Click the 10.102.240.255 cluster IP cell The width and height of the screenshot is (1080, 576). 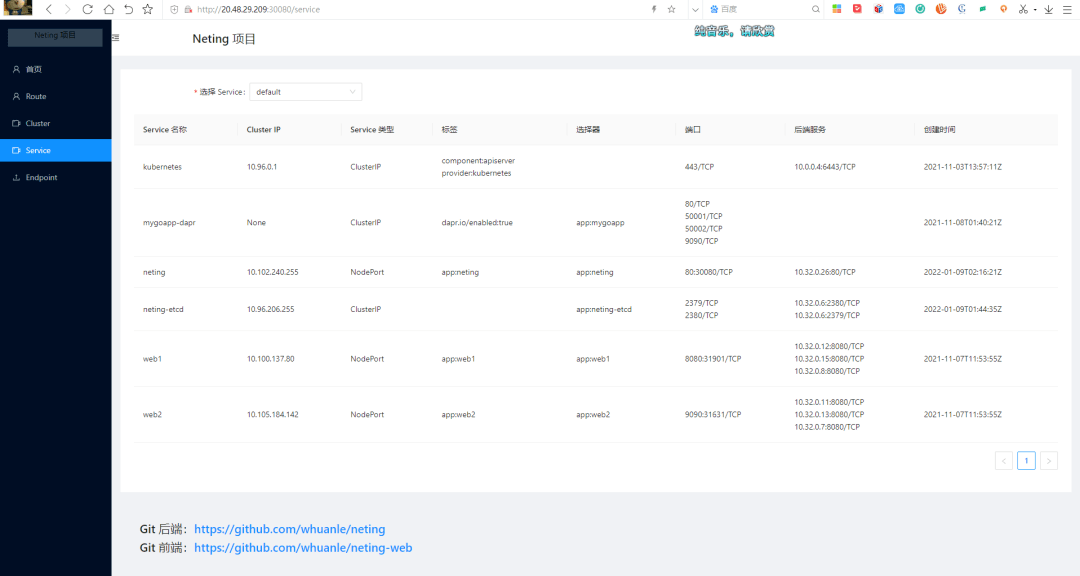point(273,272)
